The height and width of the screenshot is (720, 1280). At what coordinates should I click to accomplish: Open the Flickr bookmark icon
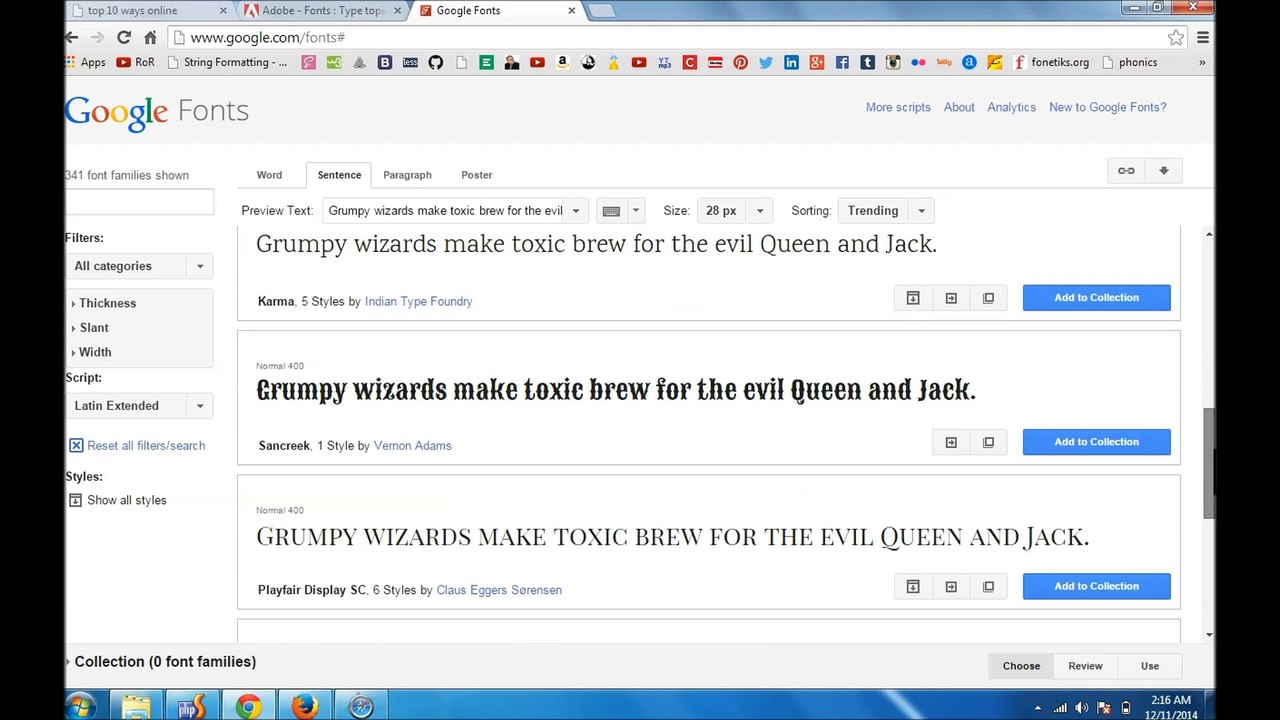(918, 62)
